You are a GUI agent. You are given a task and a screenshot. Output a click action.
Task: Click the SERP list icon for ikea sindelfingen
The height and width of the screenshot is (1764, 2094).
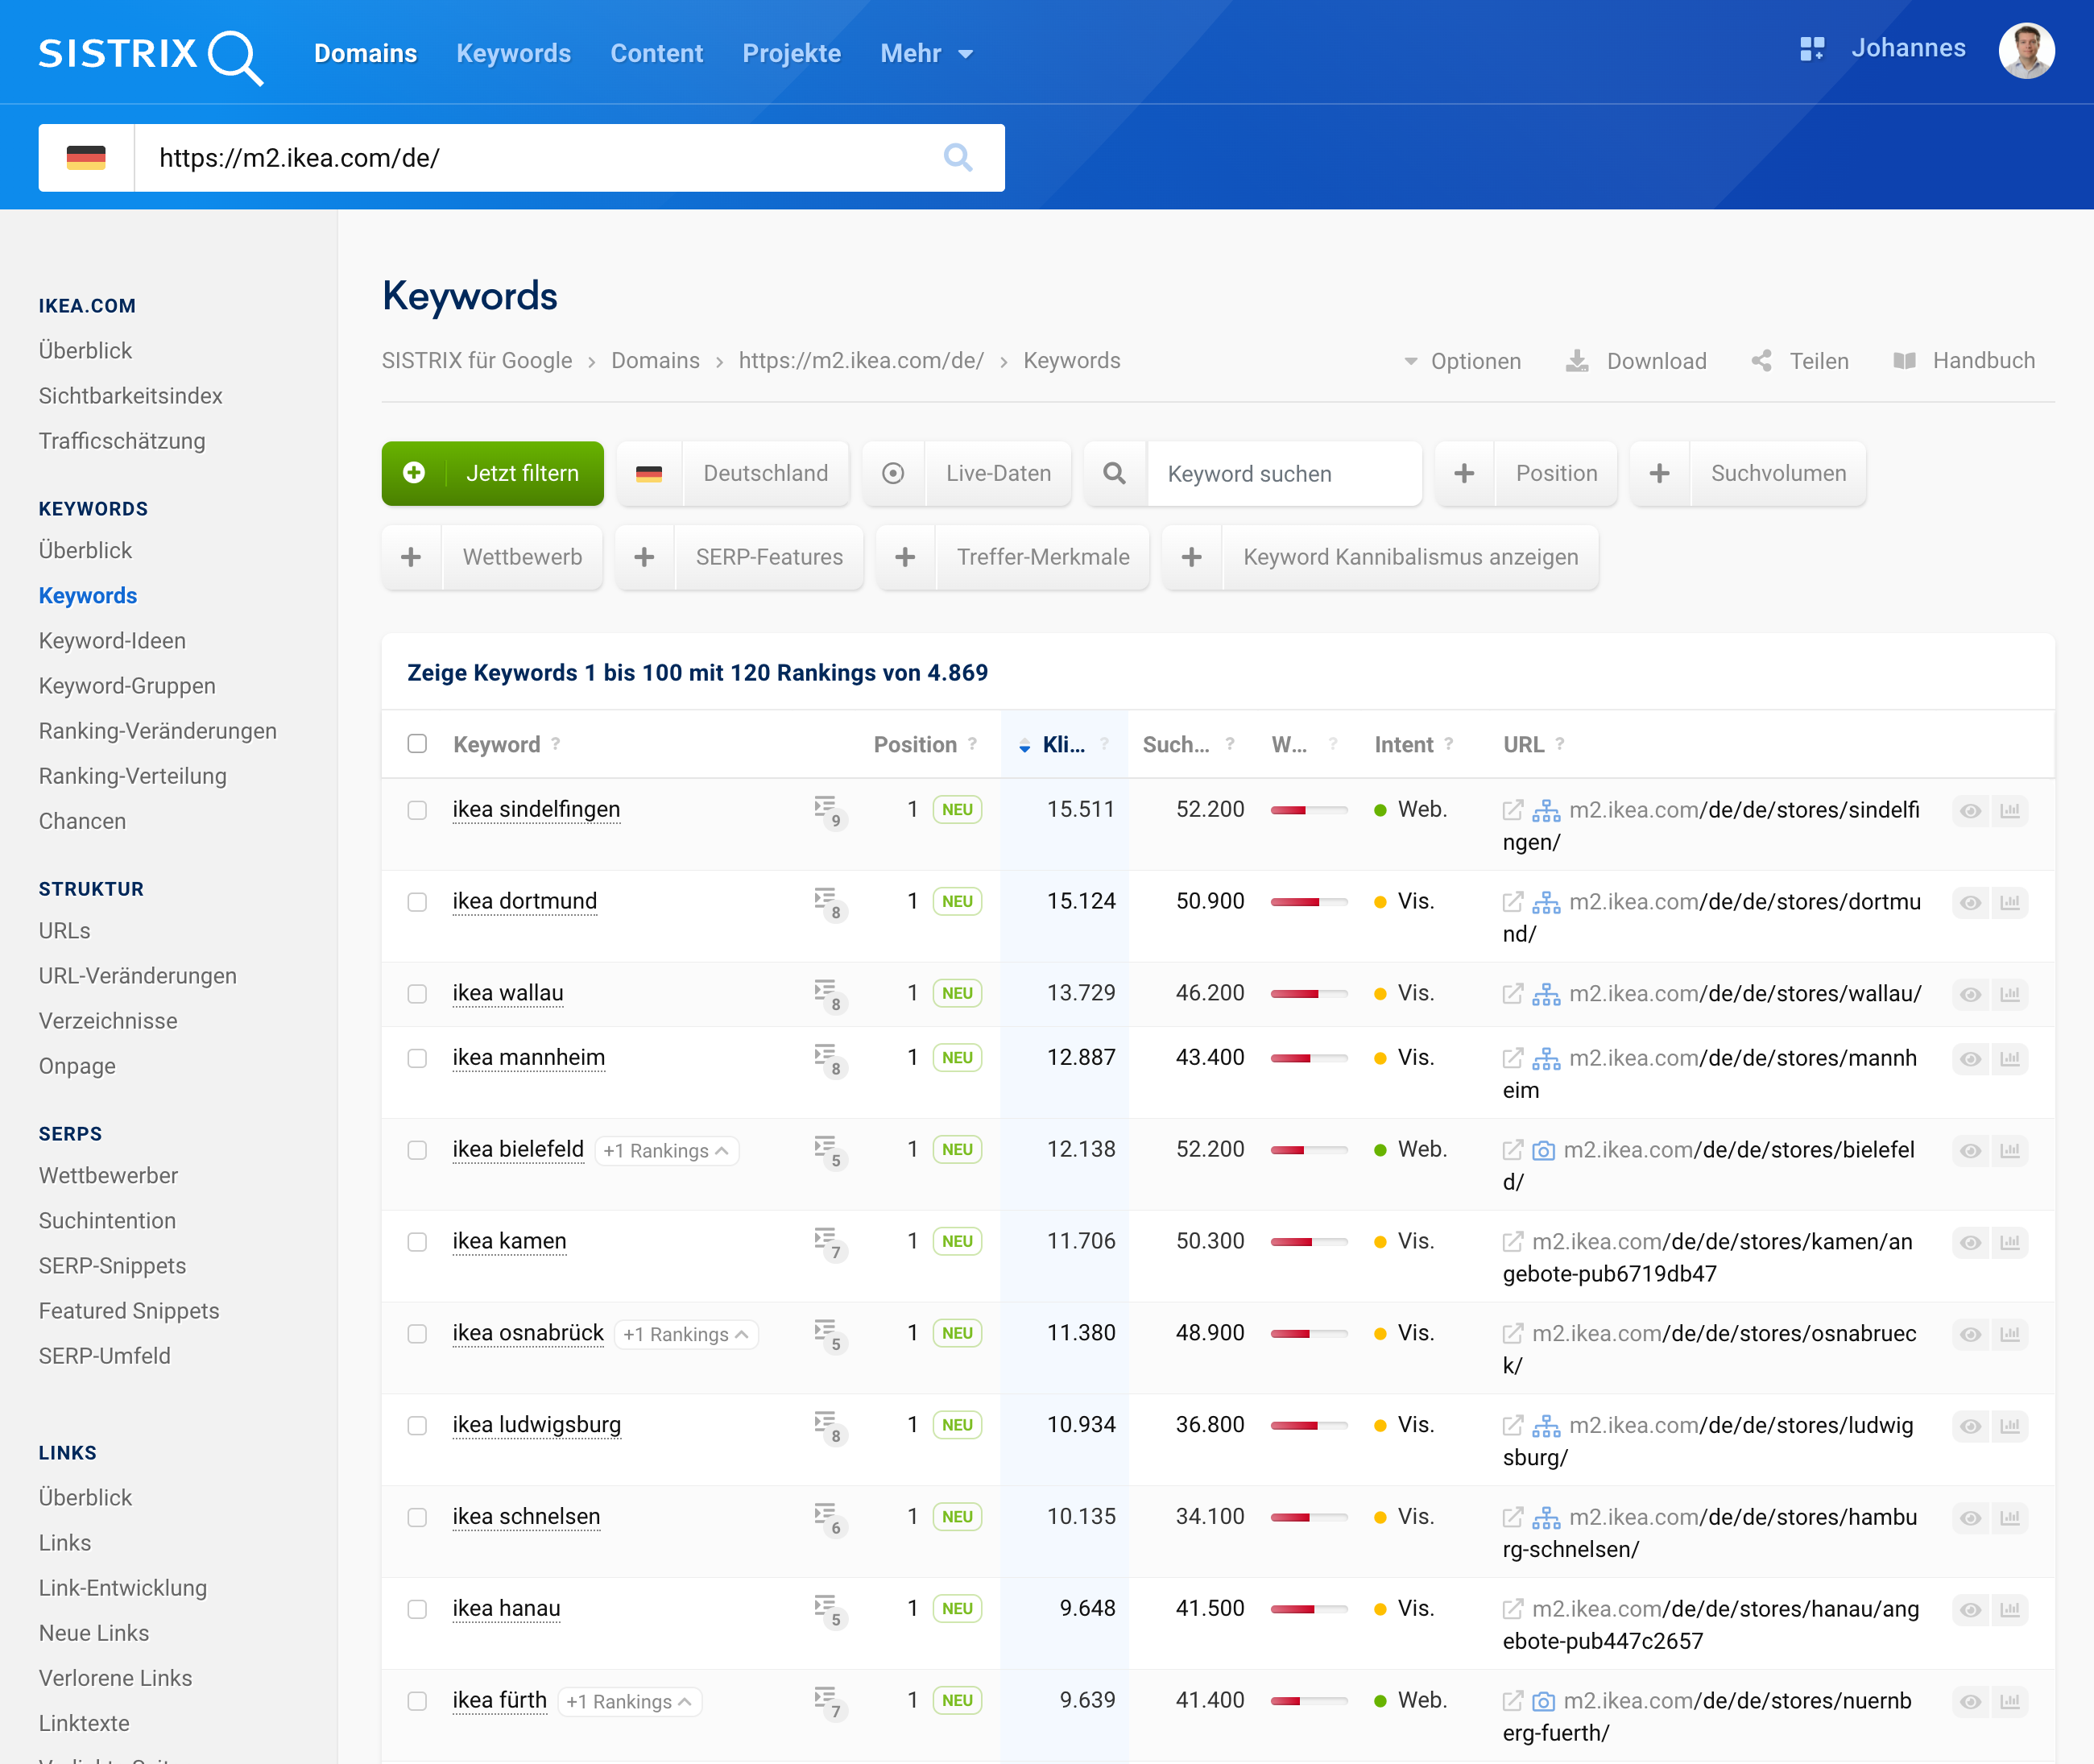pyautogui.click(x=826, y=807)
